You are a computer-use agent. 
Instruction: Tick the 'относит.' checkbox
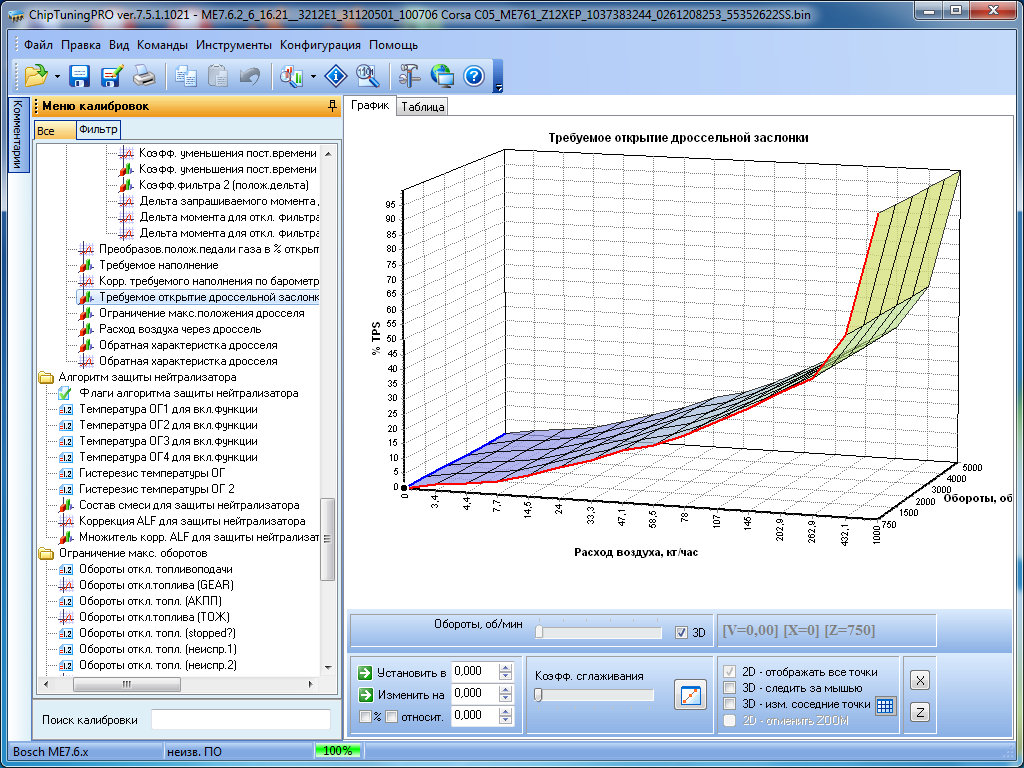(x=391, y=716)
